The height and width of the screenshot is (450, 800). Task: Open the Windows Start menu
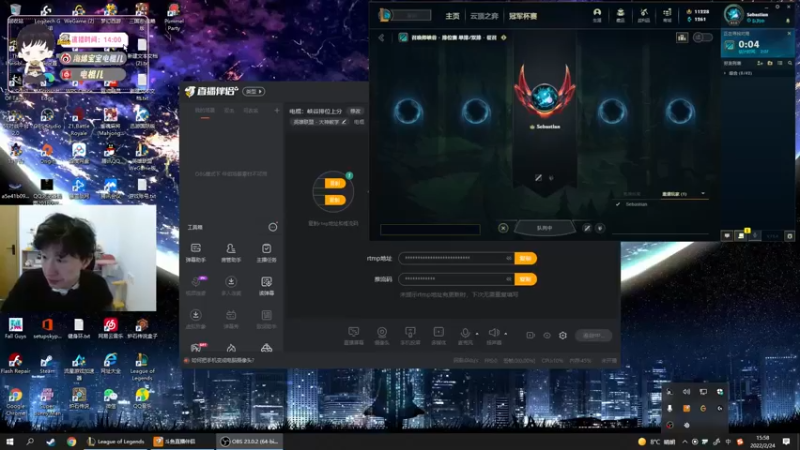pos(9,441)
